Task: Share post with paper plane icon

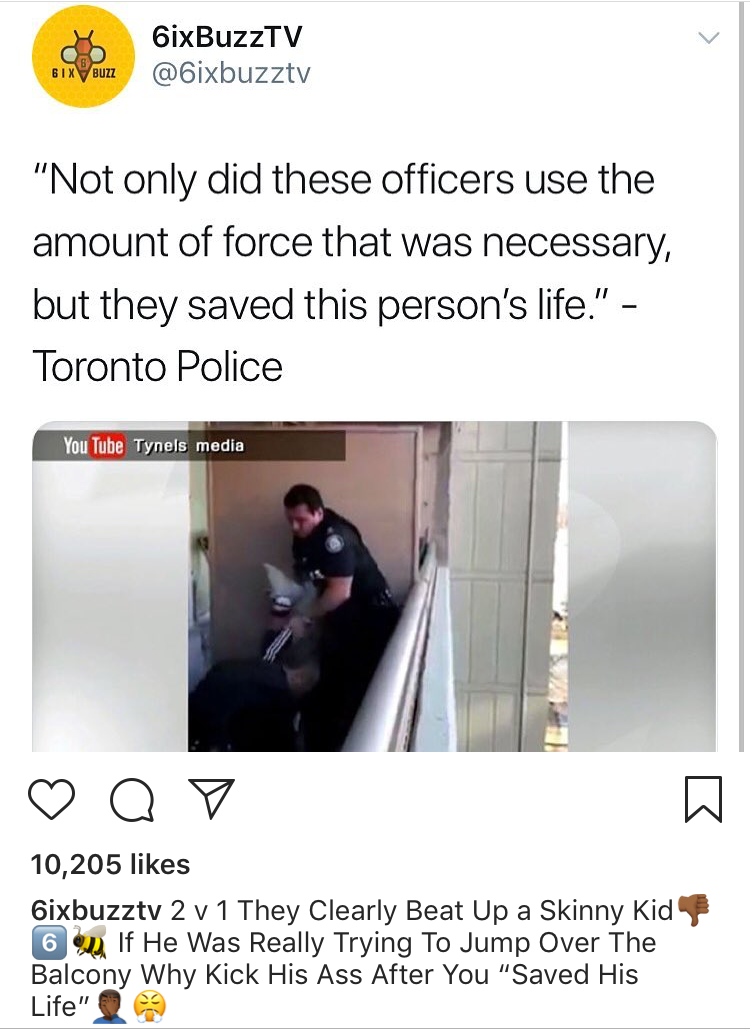Action: tap(211, 798)
